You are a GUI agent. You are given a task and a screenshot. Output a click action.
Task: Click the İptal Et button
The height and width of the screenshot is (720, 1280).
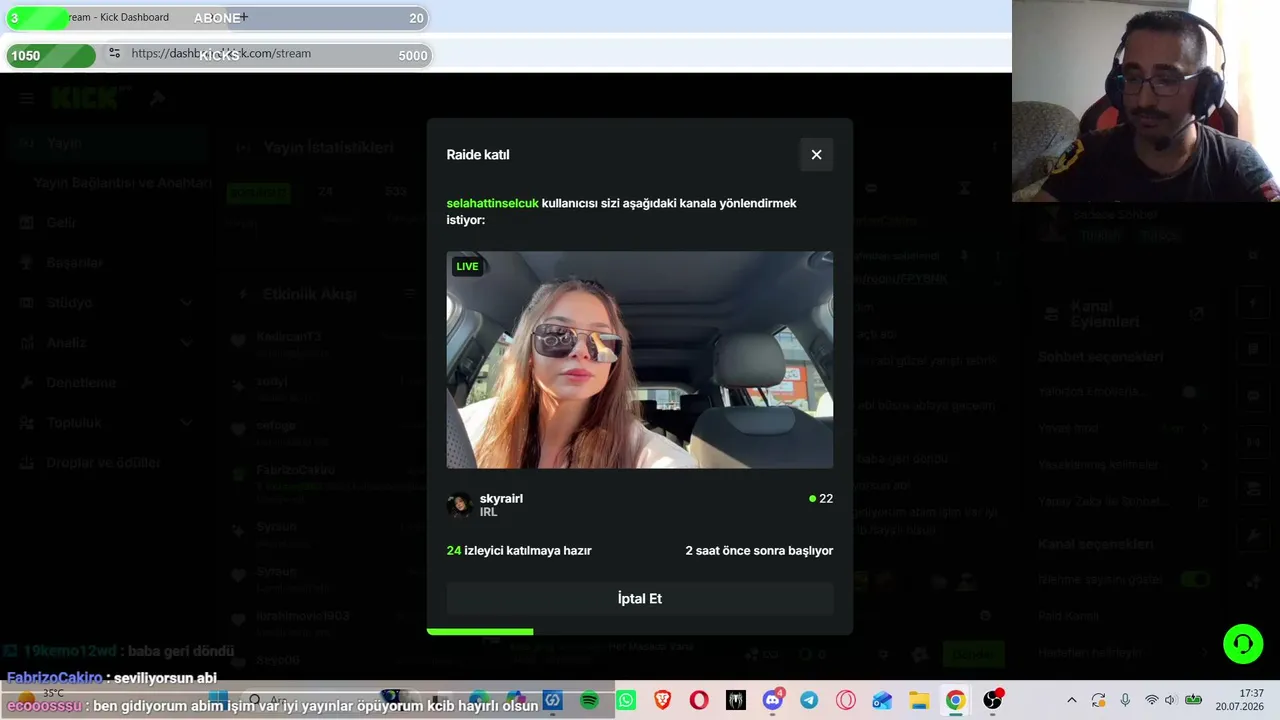point(640,599)
